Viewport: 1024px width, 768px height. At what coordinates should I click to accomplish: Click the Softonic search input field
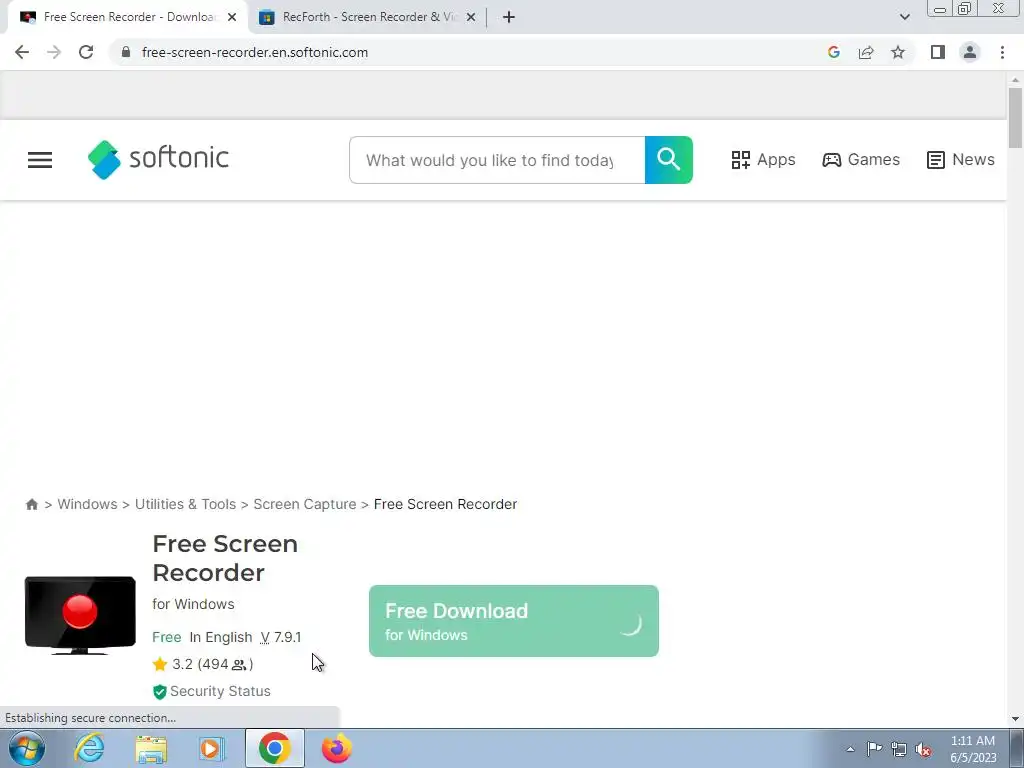coord(497,160)
